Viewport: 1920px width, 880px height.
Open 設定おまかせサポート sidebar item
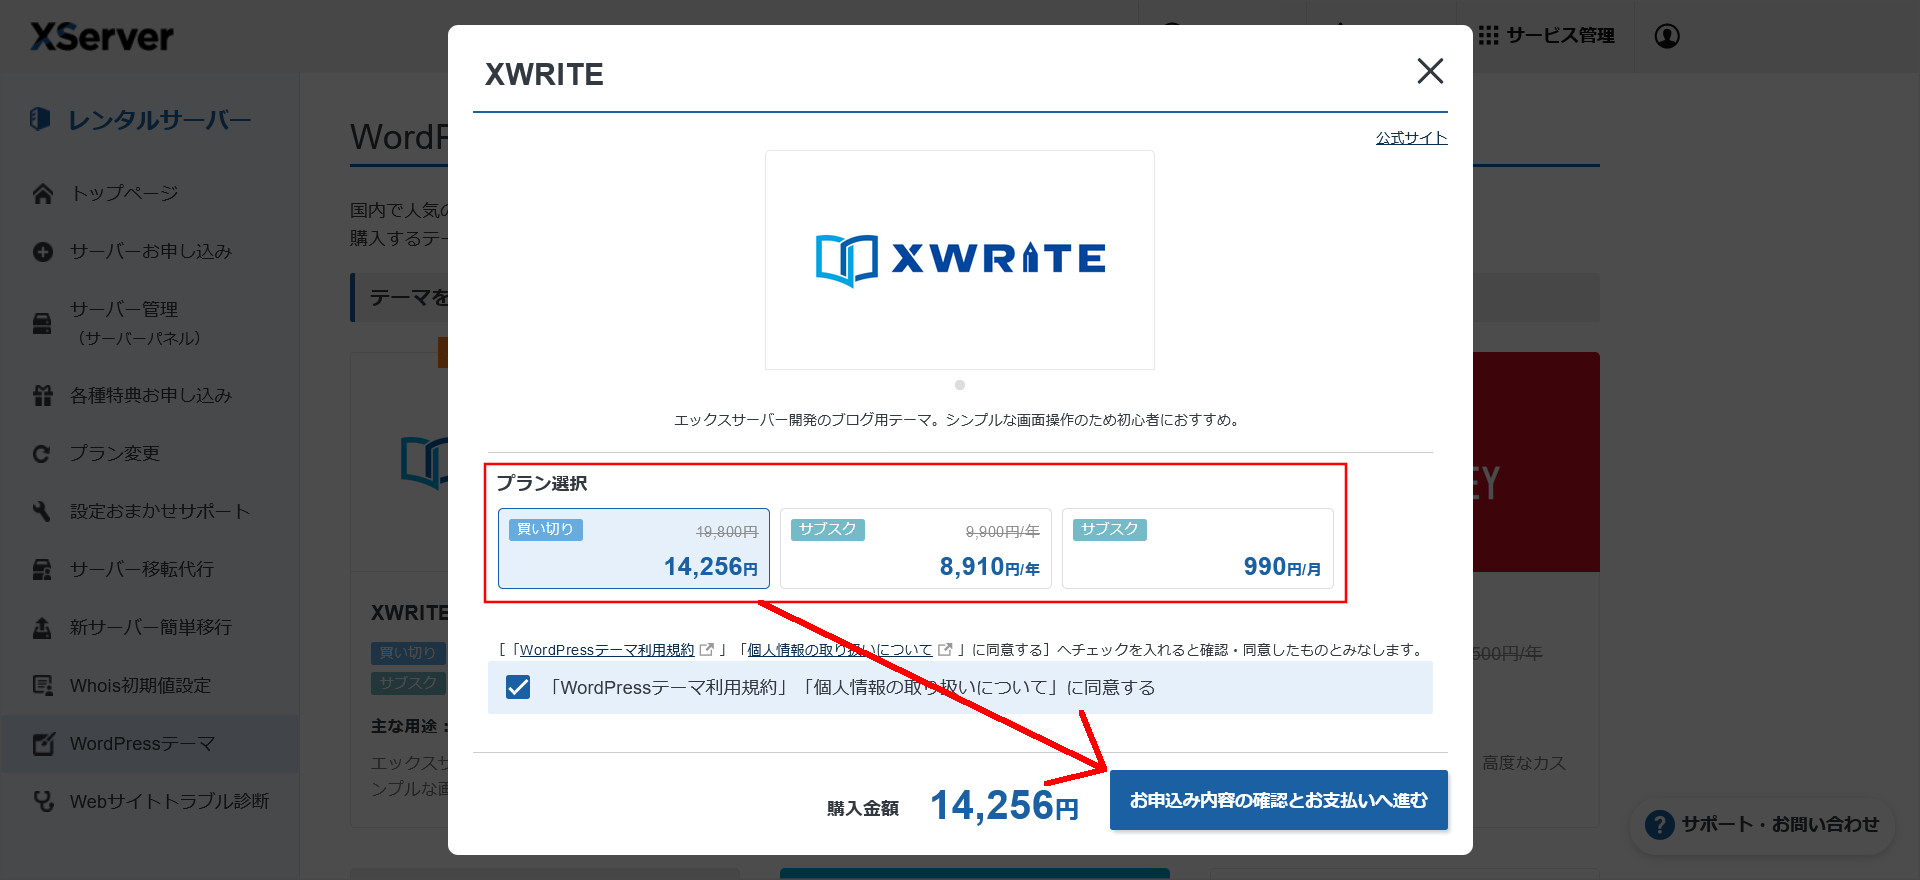click(160, 511)
